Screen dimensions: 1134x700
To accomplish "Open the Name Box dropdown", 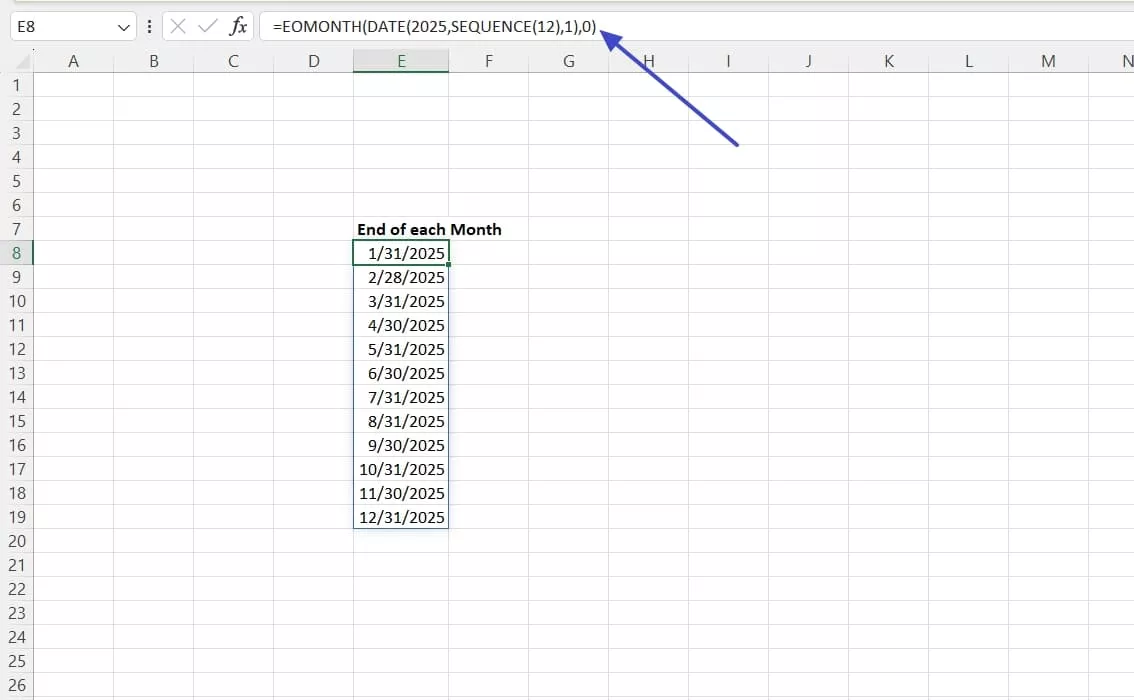I will [x=123, y=26].
